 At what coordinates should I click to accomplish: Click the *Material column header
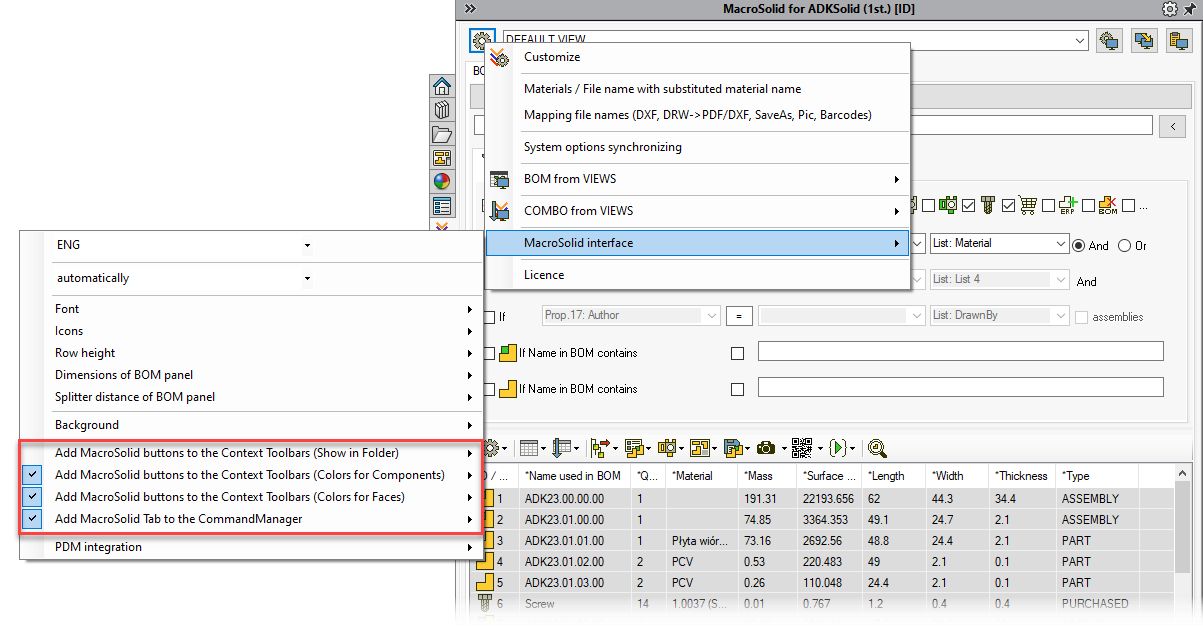pyautogui.click(x=703, y=476)
